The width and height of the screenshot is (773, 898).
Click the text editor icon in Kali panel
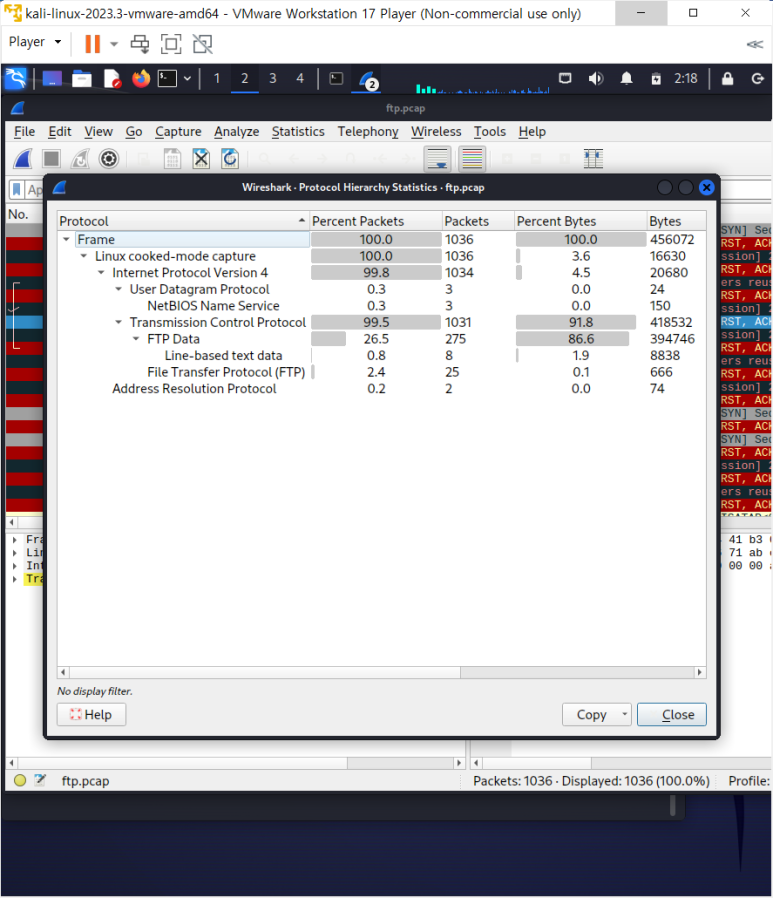(112, 78)
